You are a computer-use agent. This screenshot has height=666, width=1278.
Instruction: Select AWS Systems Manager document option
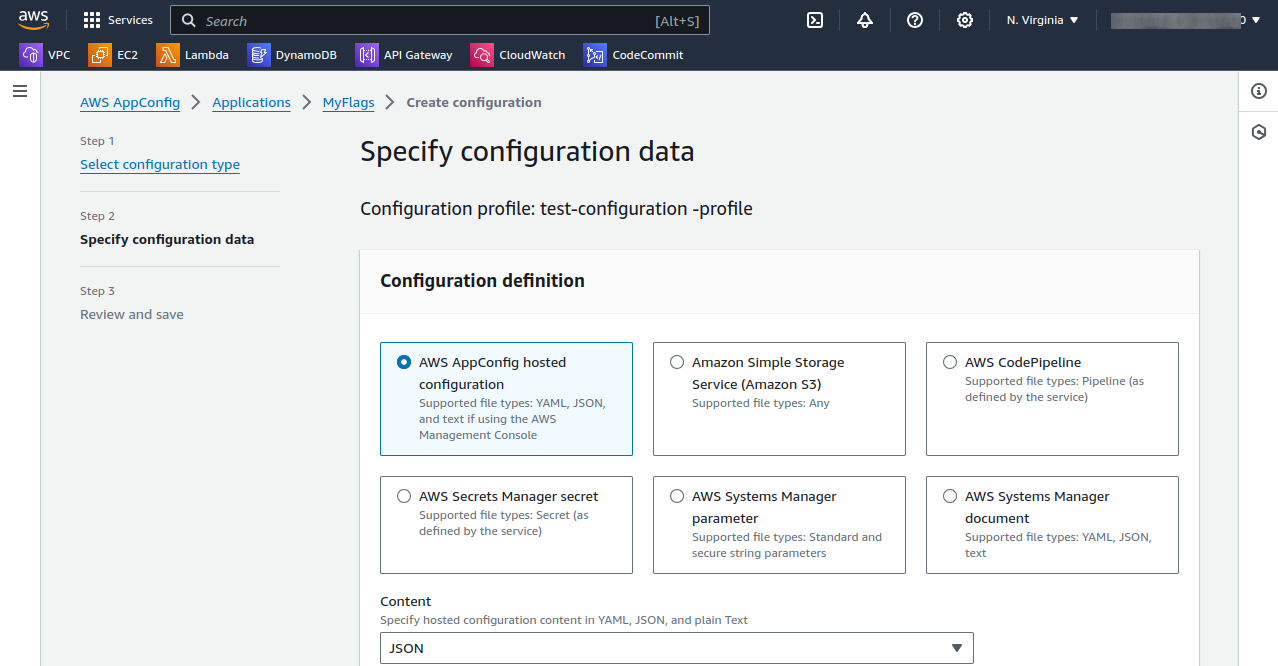pos(1052,525)
